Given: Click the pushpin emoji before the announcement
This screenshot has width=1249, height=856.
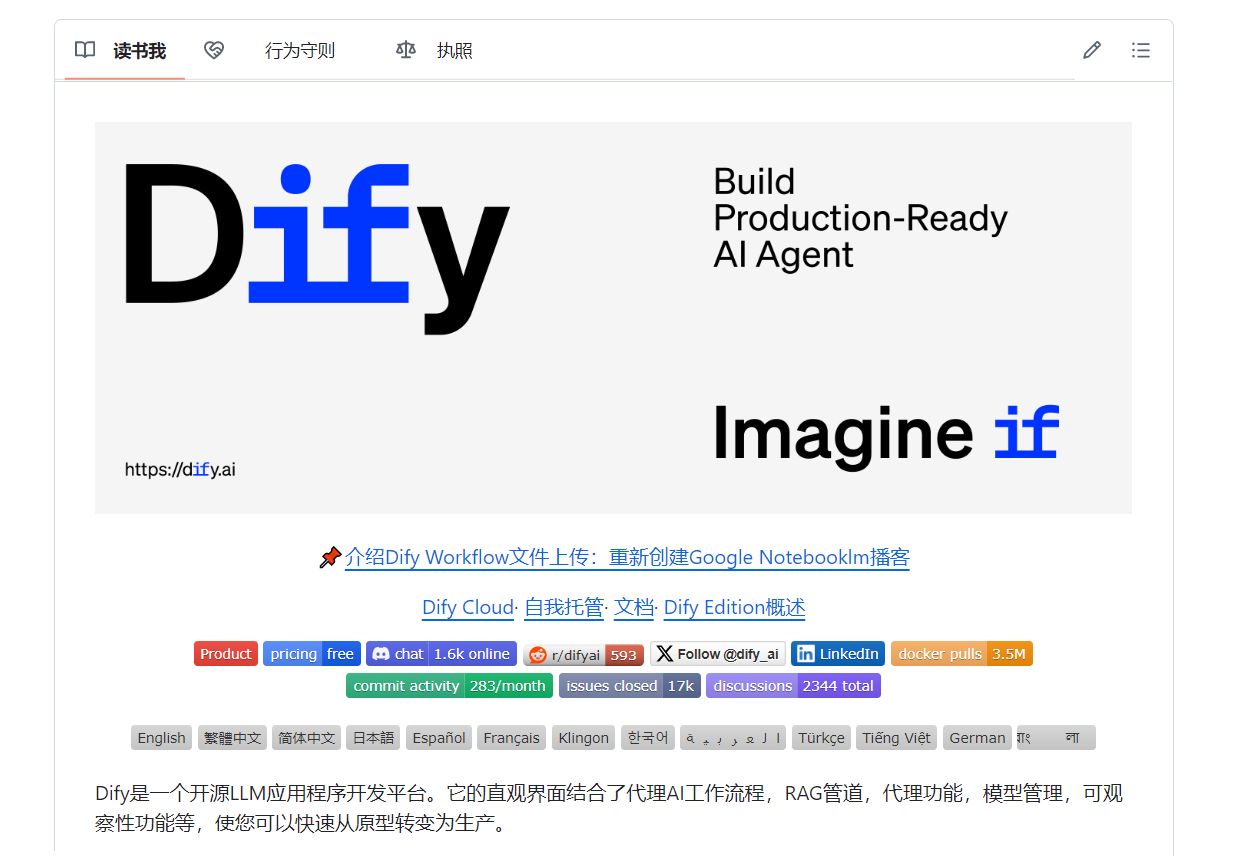Looking at the screenshot, I should (330, 558).
